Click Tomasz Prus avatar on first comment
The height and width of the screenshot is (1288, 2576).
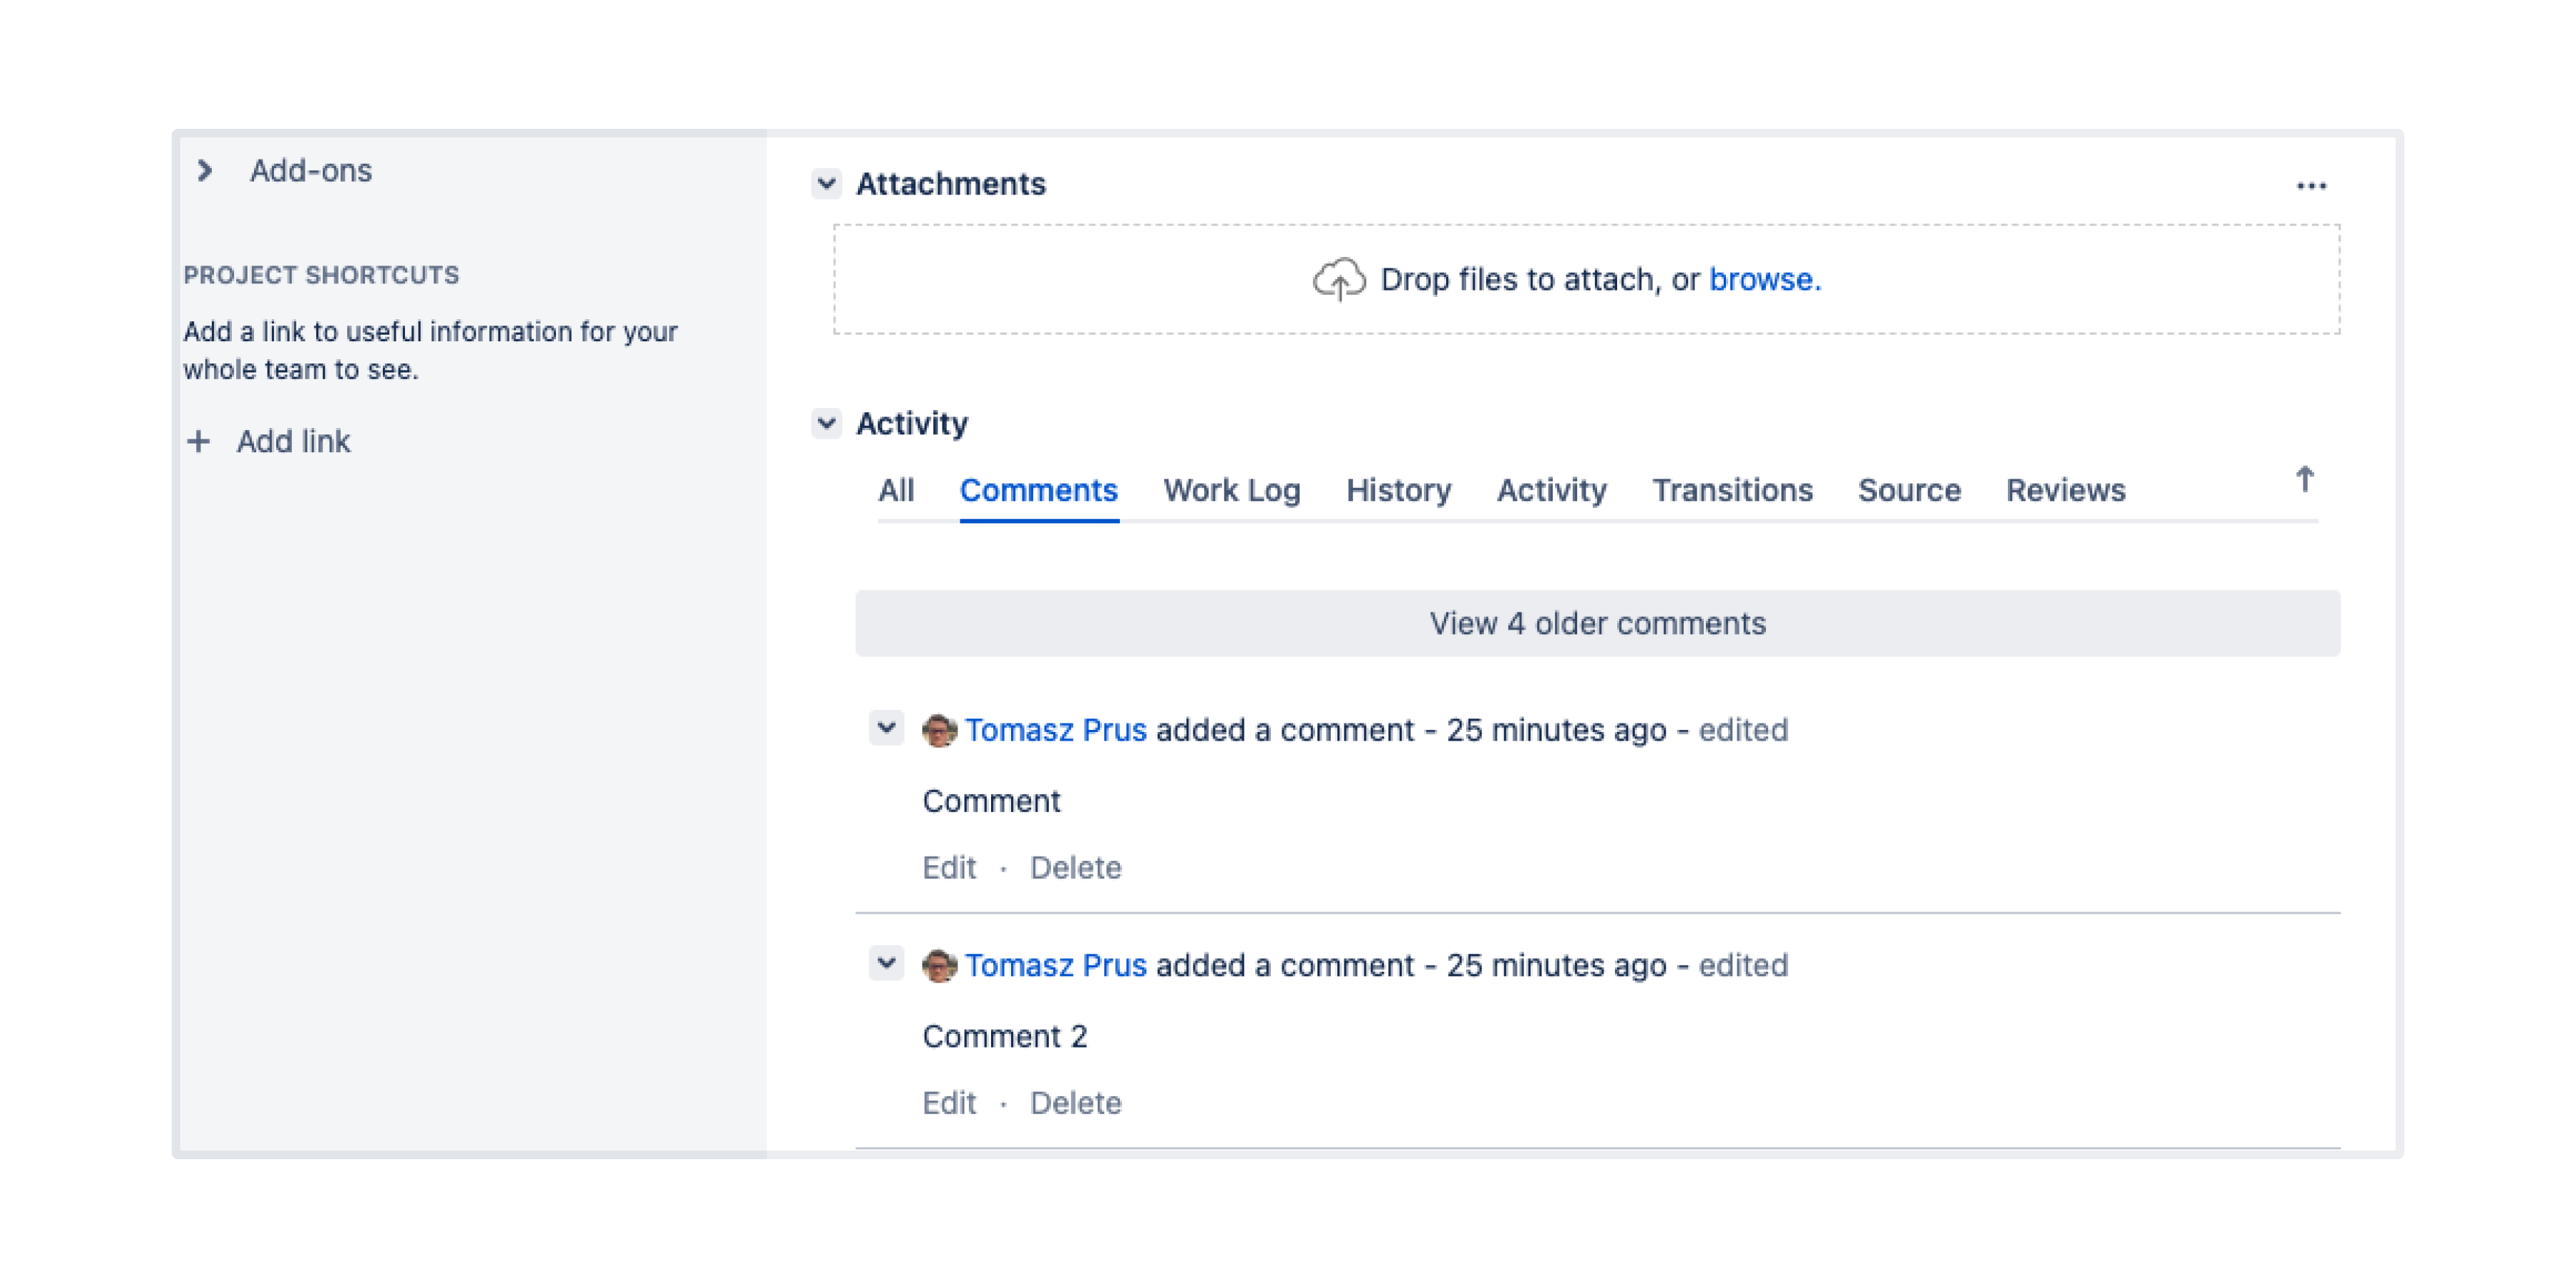tap(938, 730)
